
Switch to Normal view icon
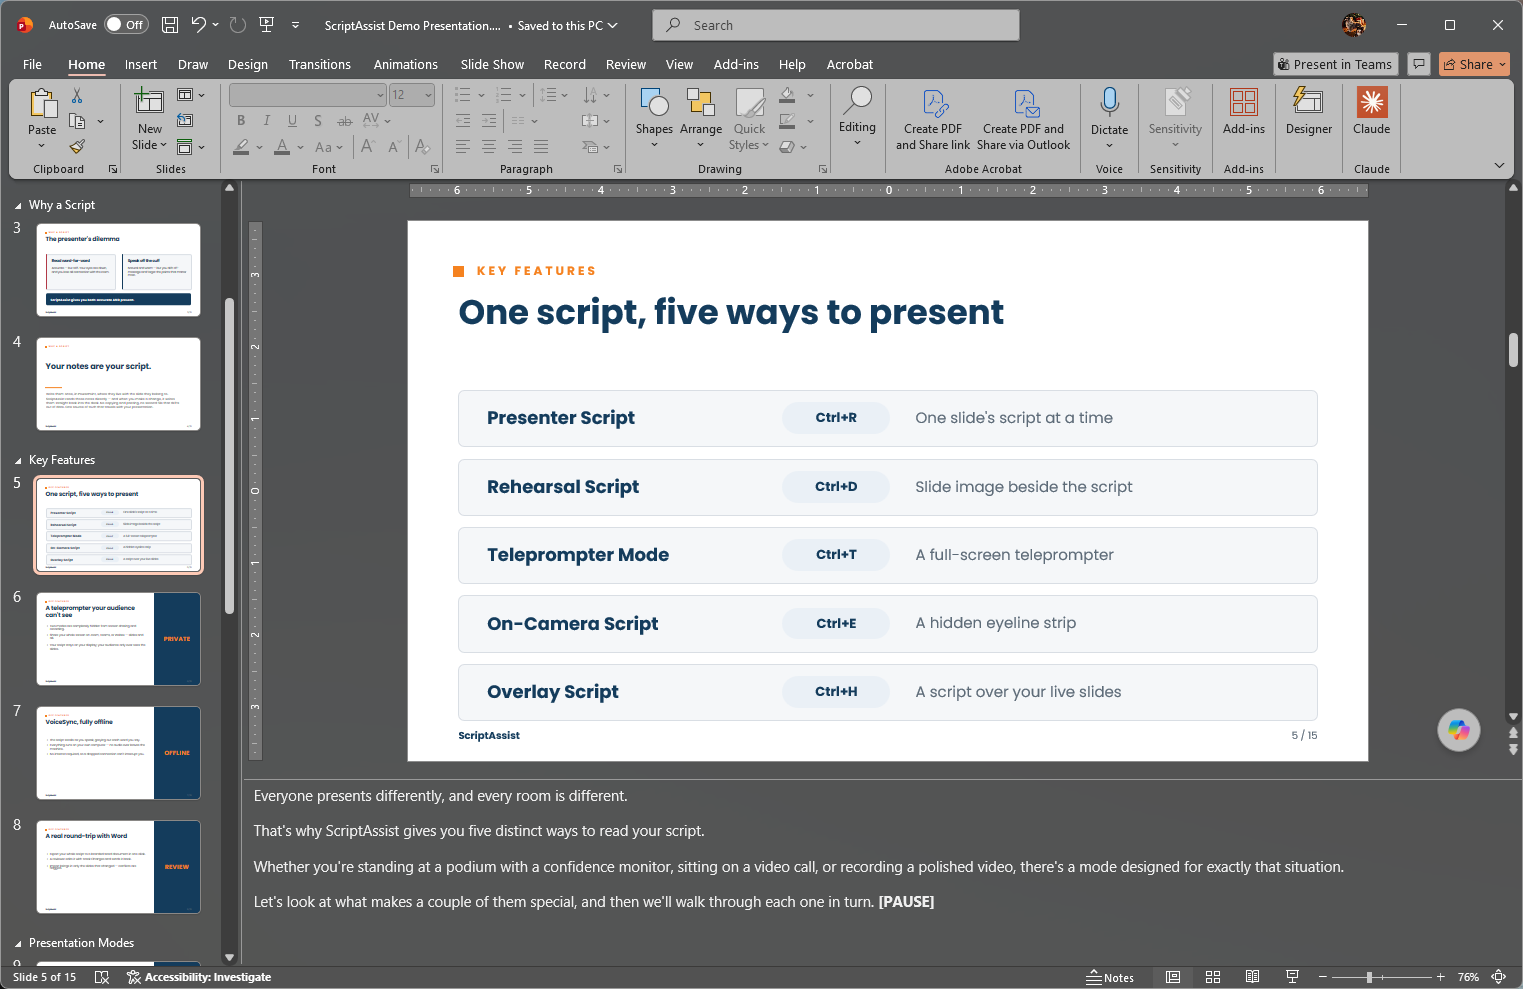(1173, 977)
